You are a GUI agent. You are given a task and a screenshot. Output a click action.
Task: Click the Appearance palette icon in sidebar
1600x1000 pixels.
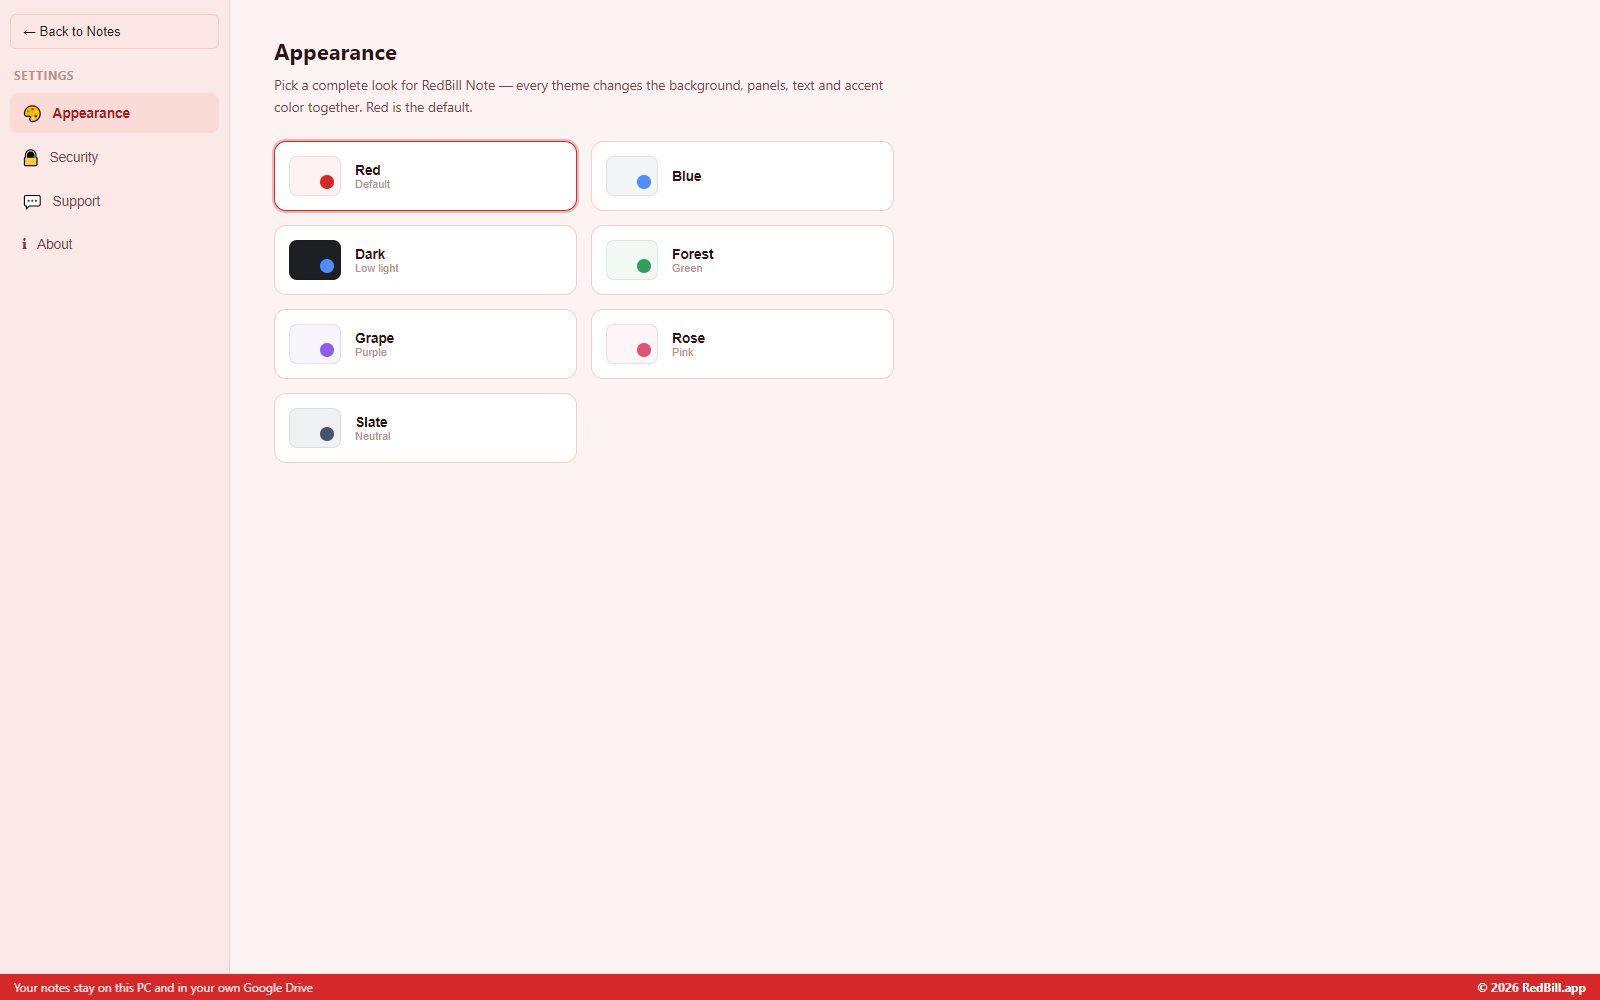(32, 113)
